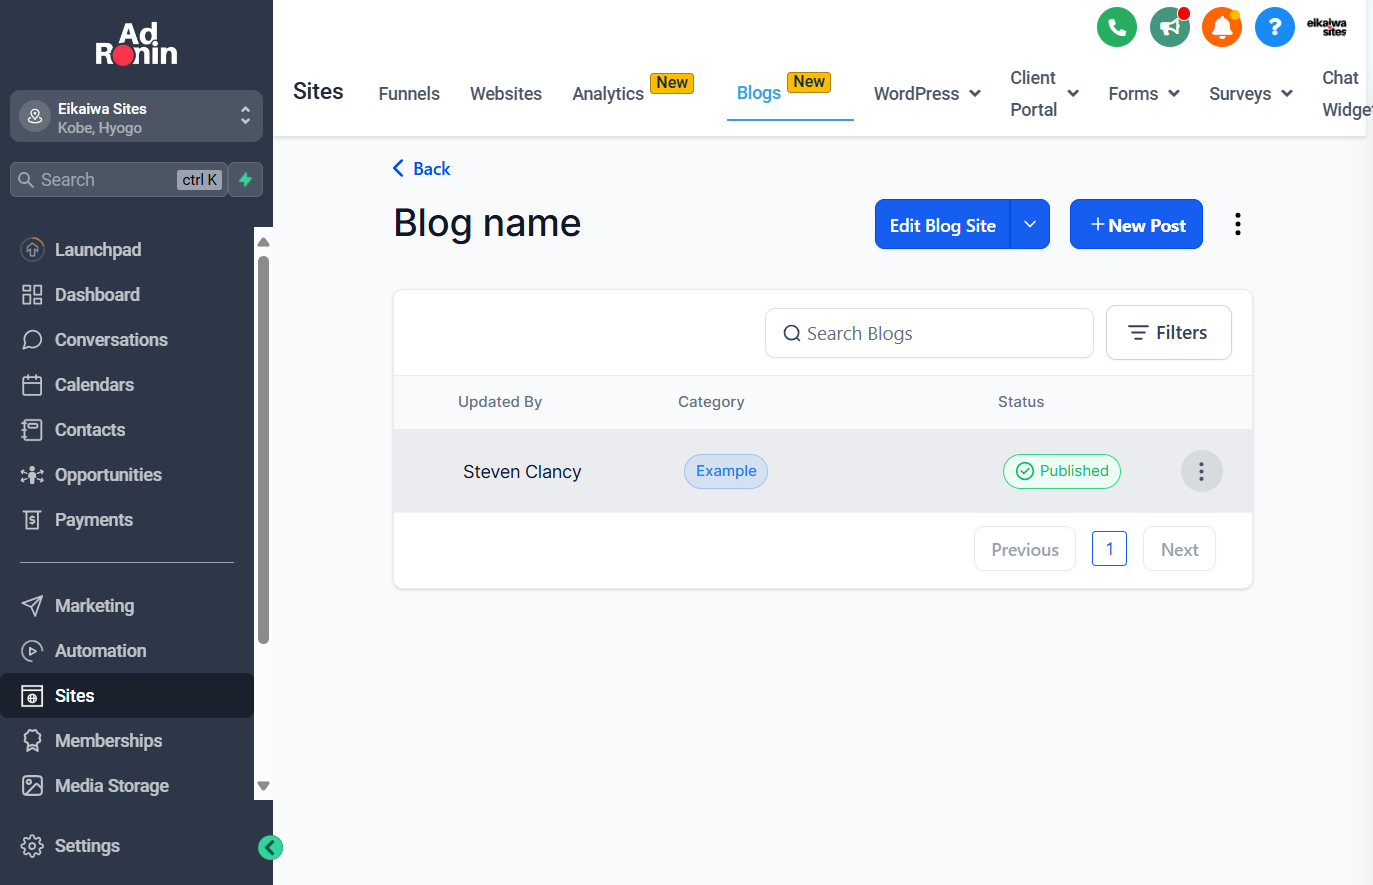Open the orange notifications bell

(1222, 27)
